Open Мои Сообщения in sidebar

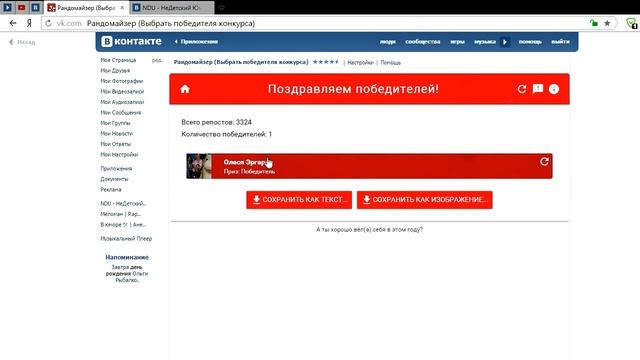[120, 113]
